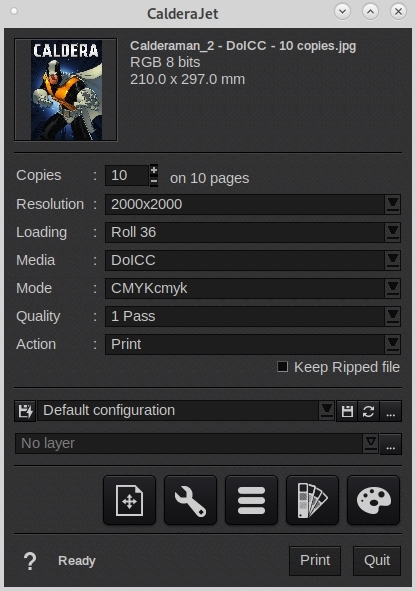Reload configuration with the refresh icon

coord(369,411)
